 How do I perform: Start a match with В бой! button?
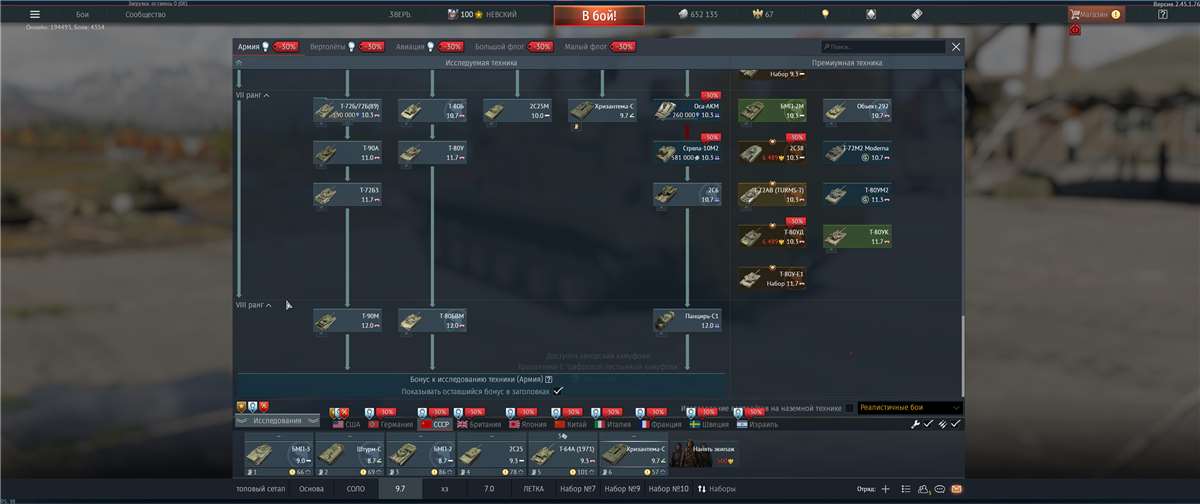(599, 15)
